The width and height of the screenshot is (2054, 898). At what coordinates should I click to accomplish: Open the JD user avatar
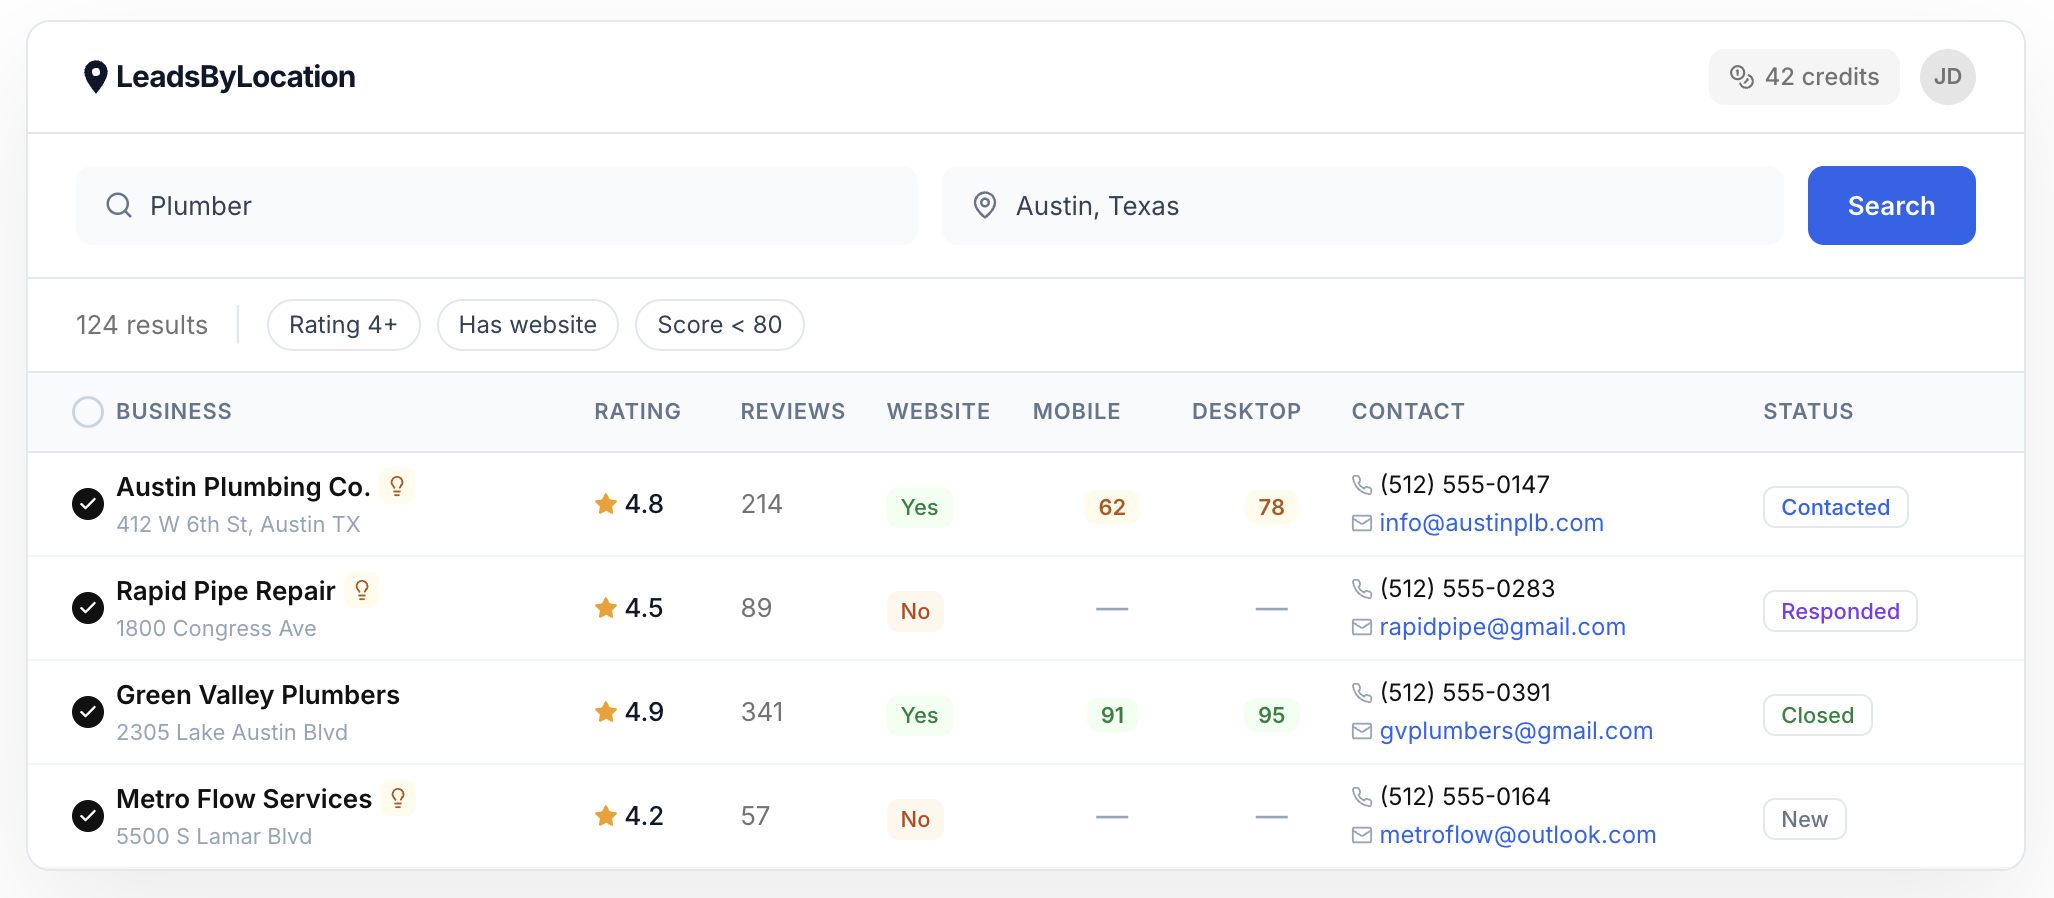click(x=1946, y=77)
